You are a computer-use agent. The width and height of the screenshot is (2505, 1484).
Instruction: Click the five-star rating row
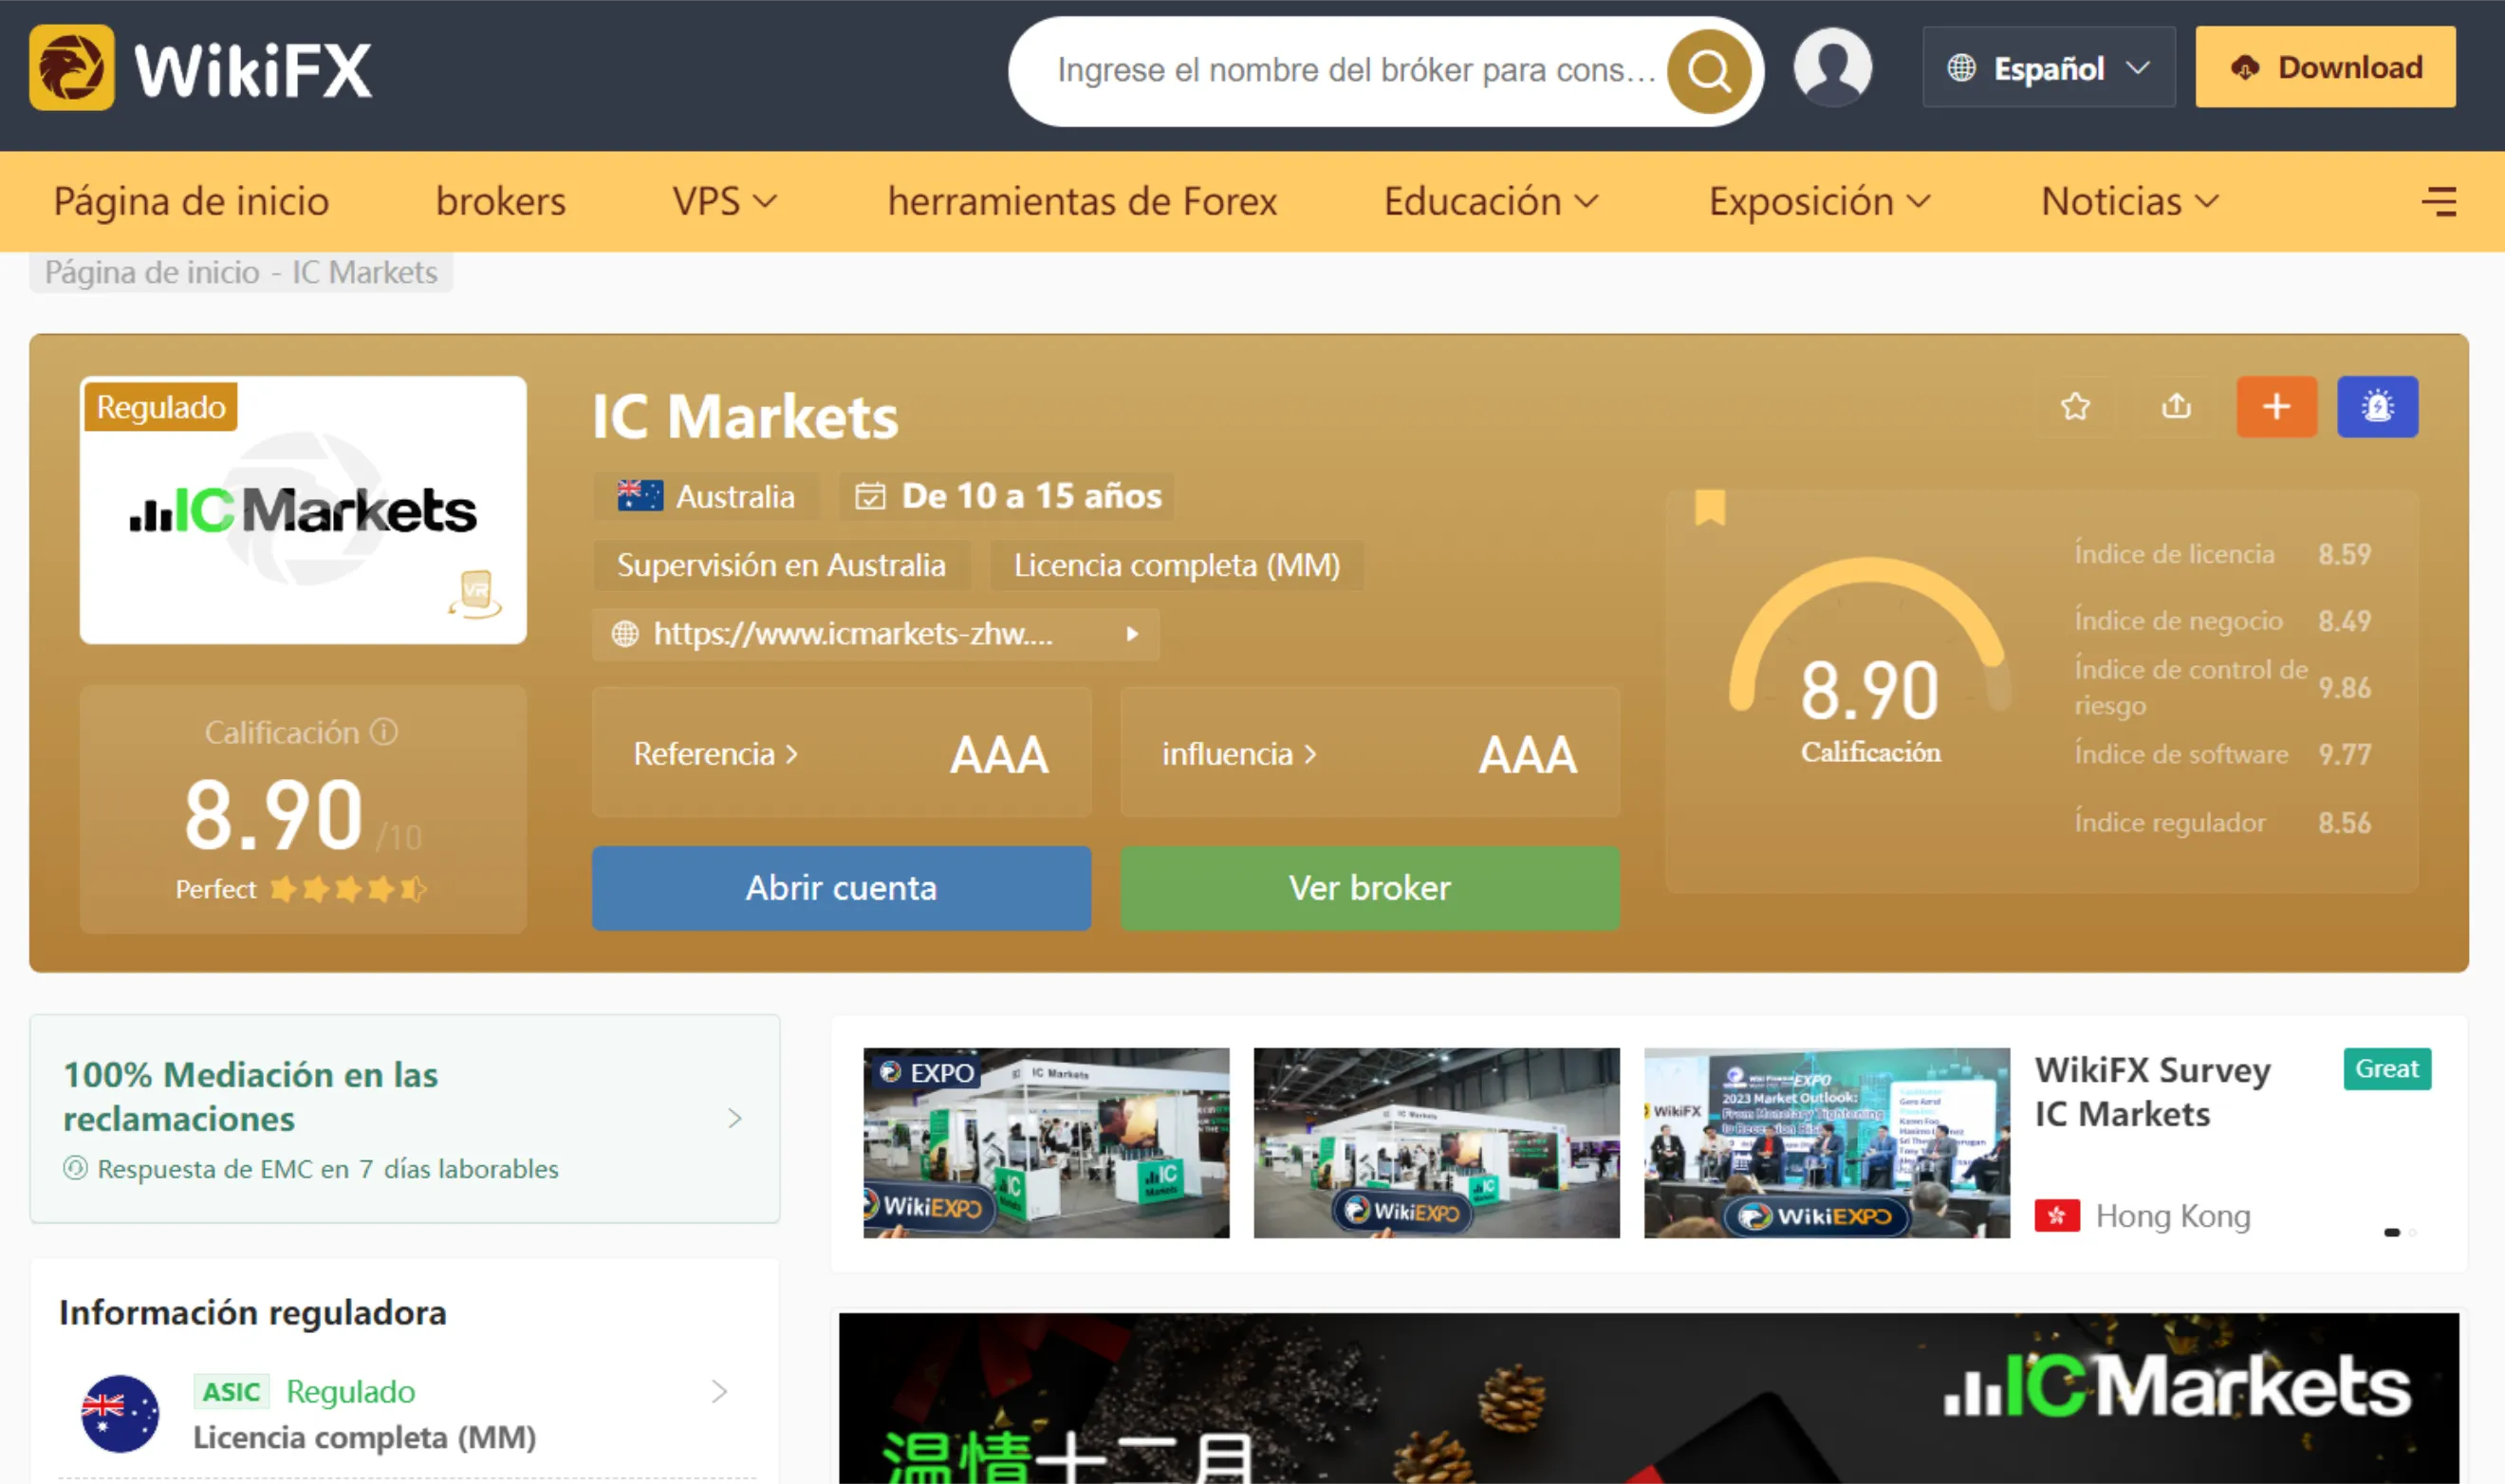click(x=348, y=889)
